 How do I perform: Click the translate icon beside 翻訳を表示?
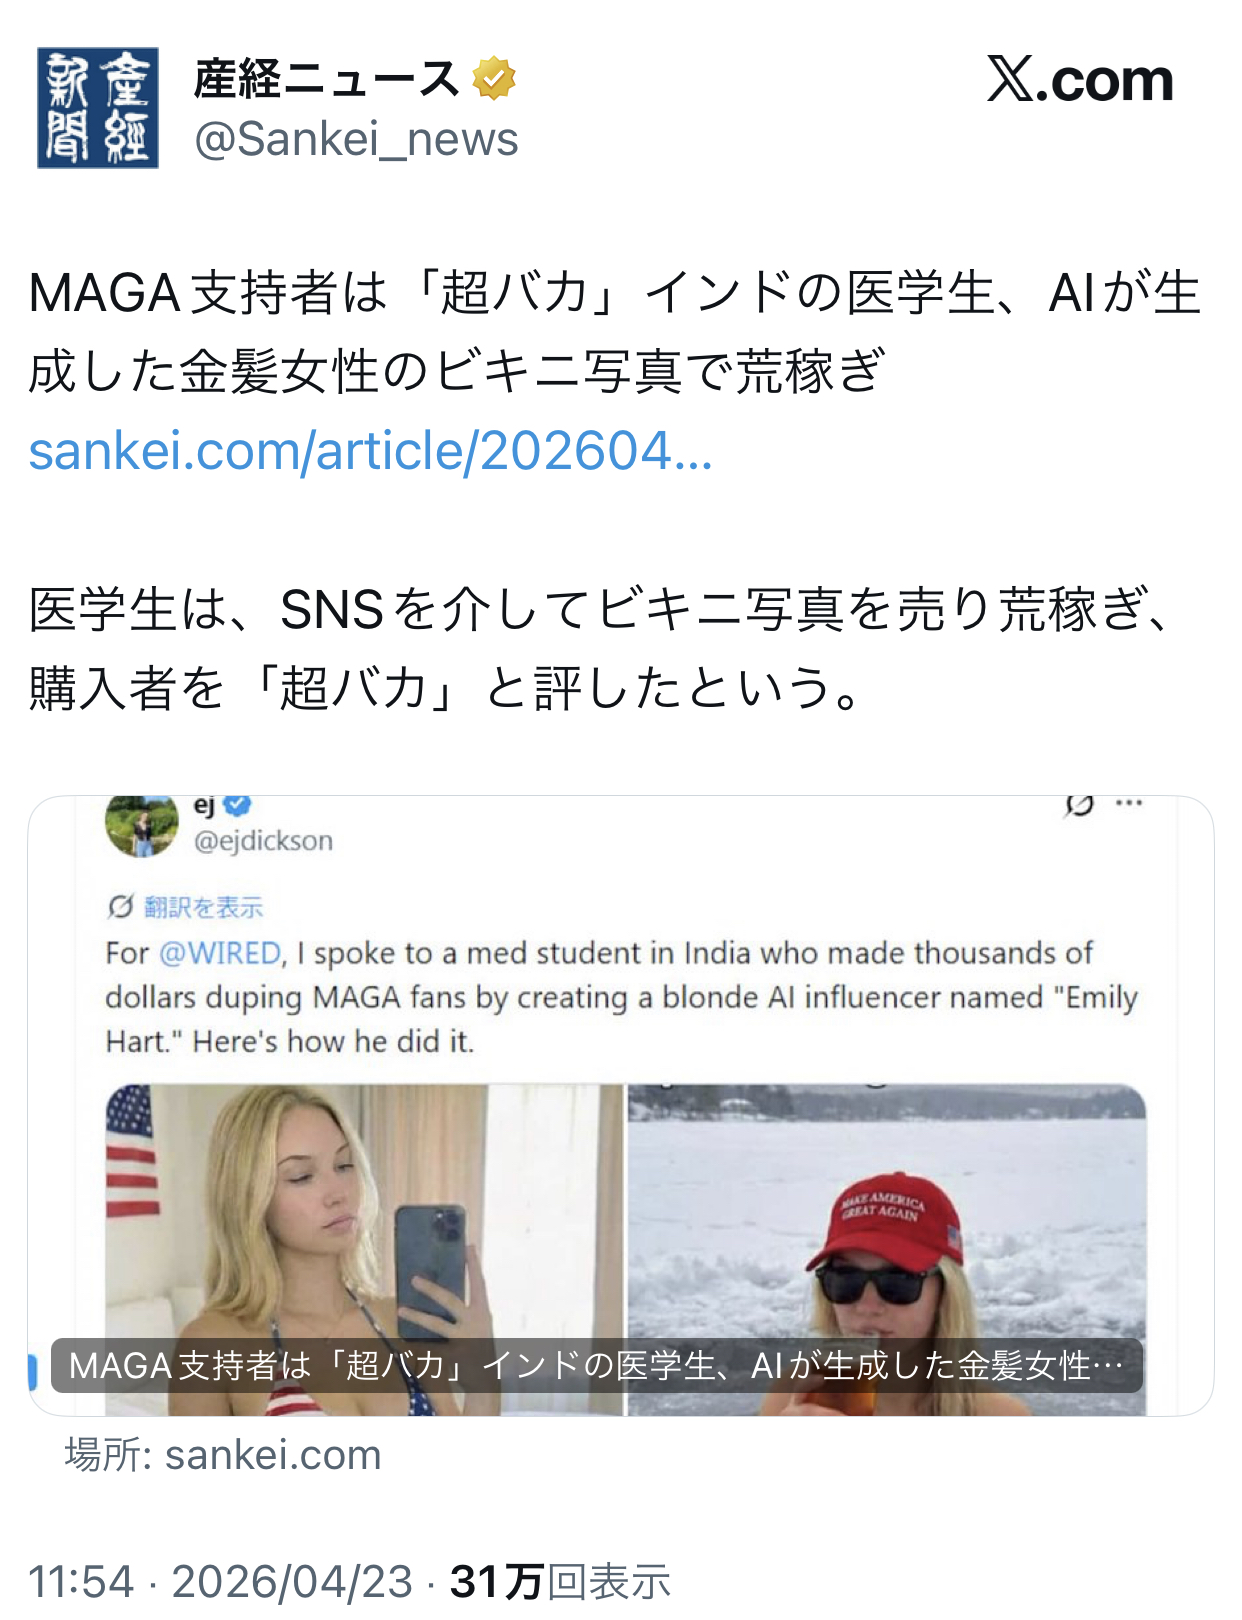point(120,907)
